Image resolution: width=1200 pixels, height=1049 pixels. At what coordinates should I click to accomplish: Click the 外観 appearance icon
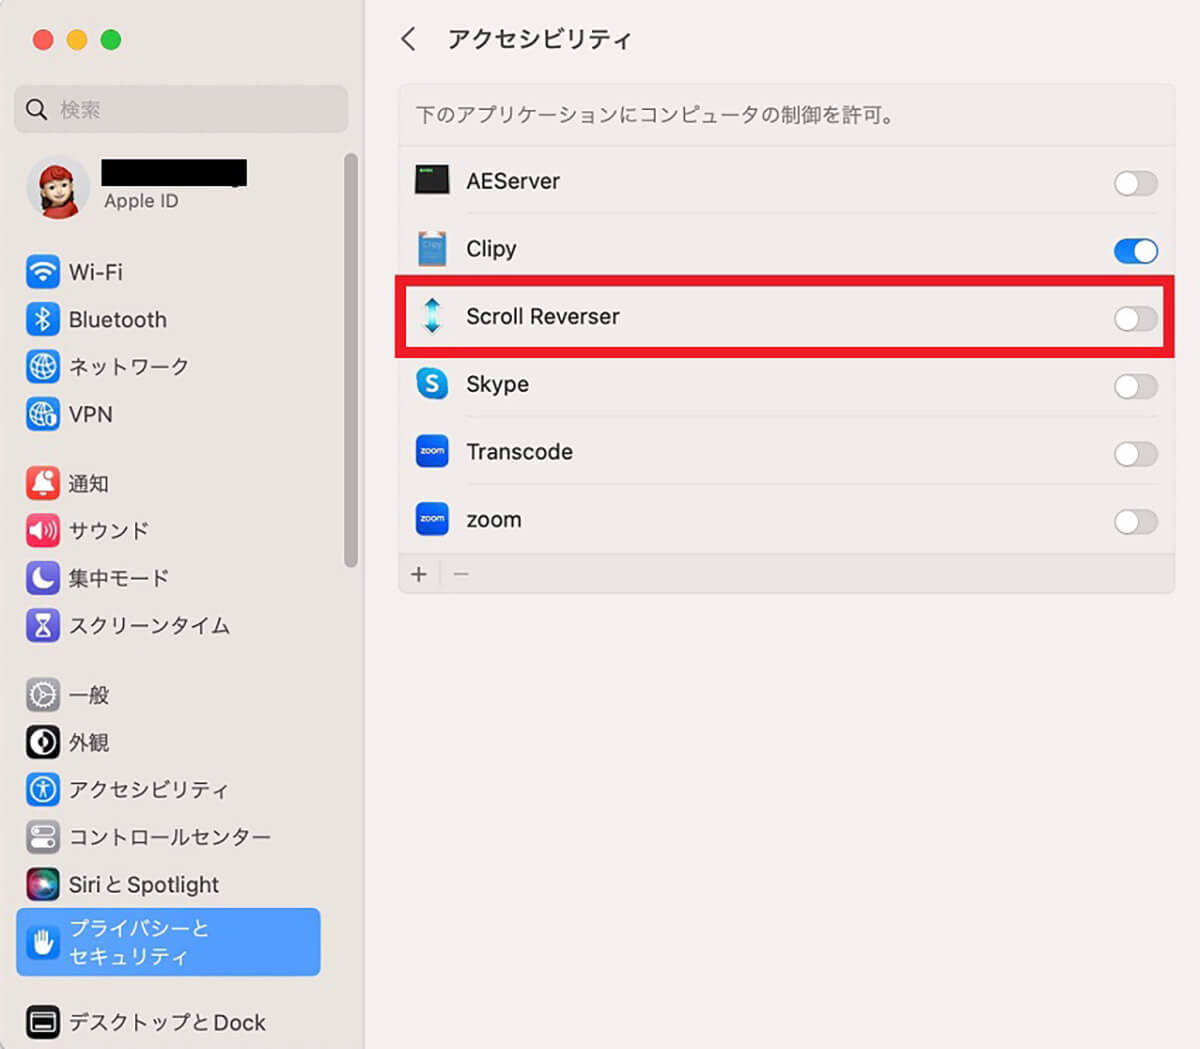coord(43,742)
